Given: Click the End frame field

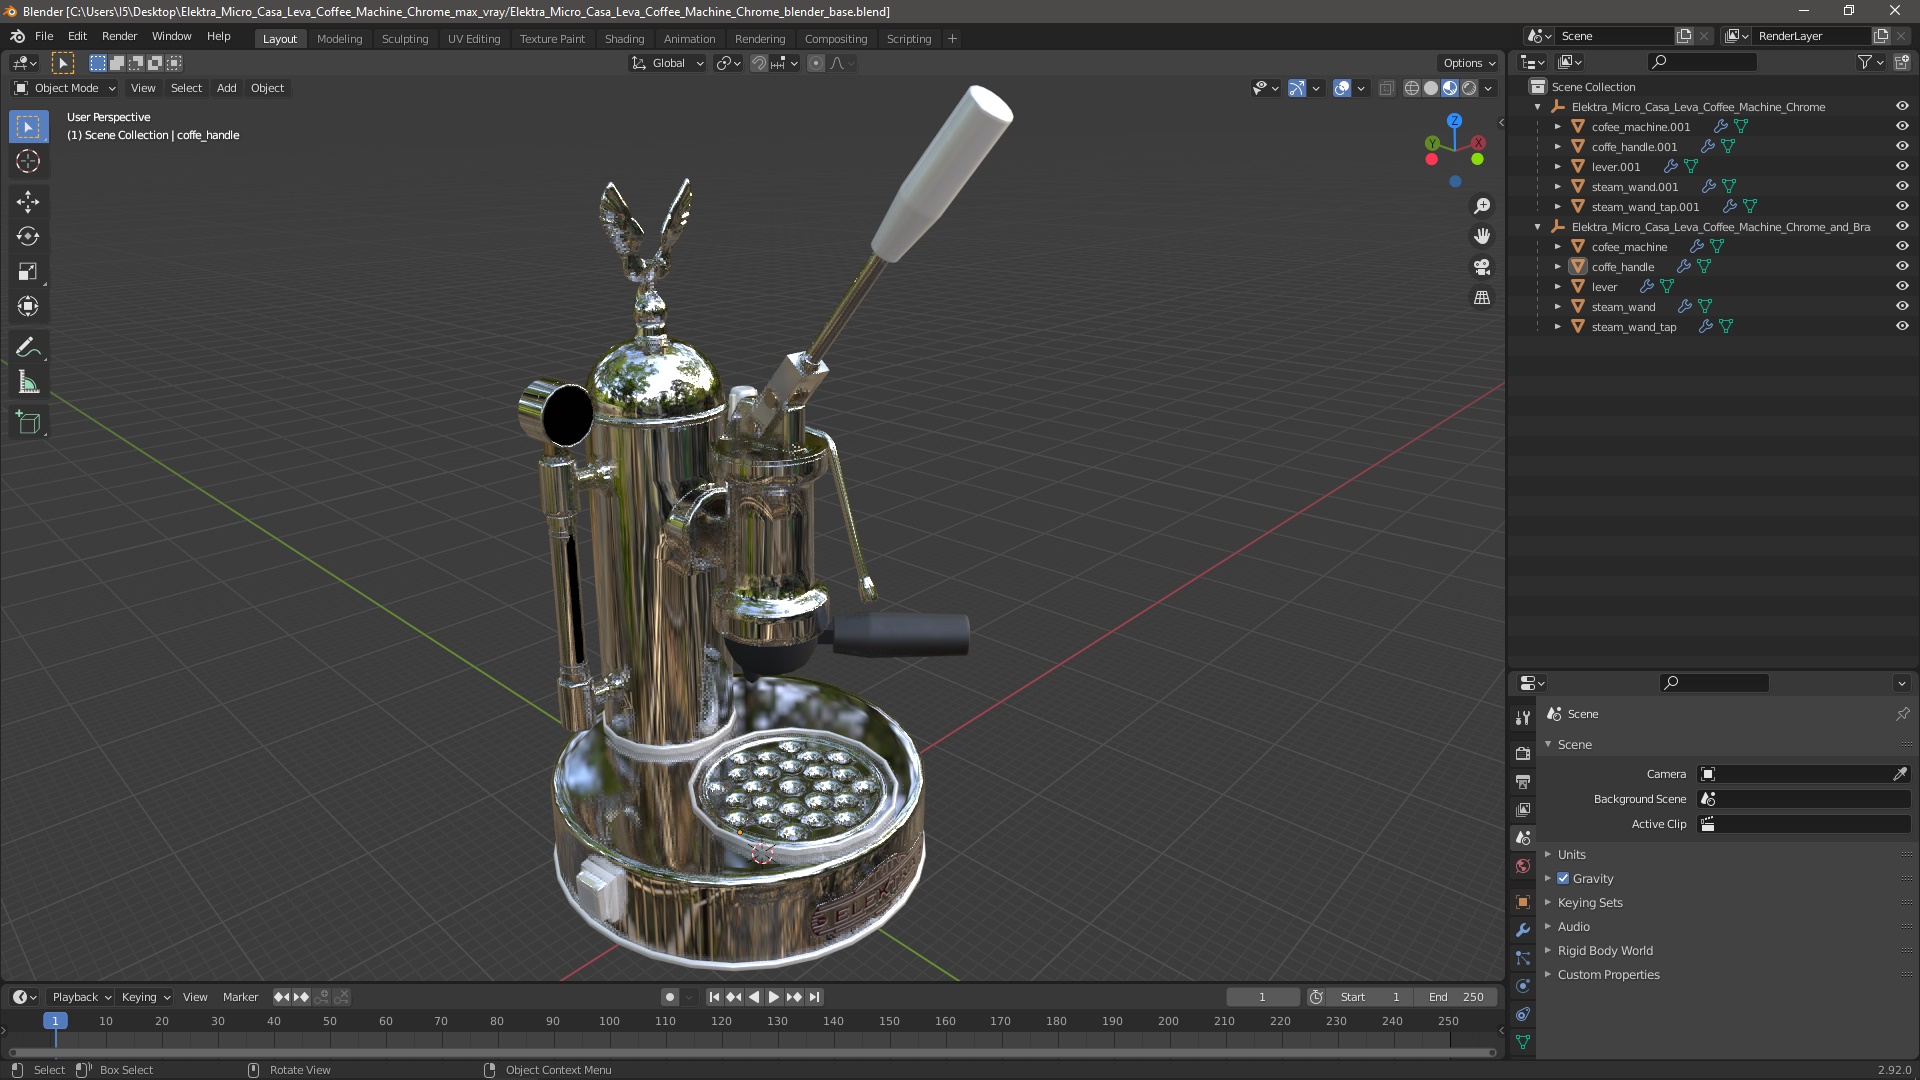Looking at the screenshot, I should click(1455, 997).
